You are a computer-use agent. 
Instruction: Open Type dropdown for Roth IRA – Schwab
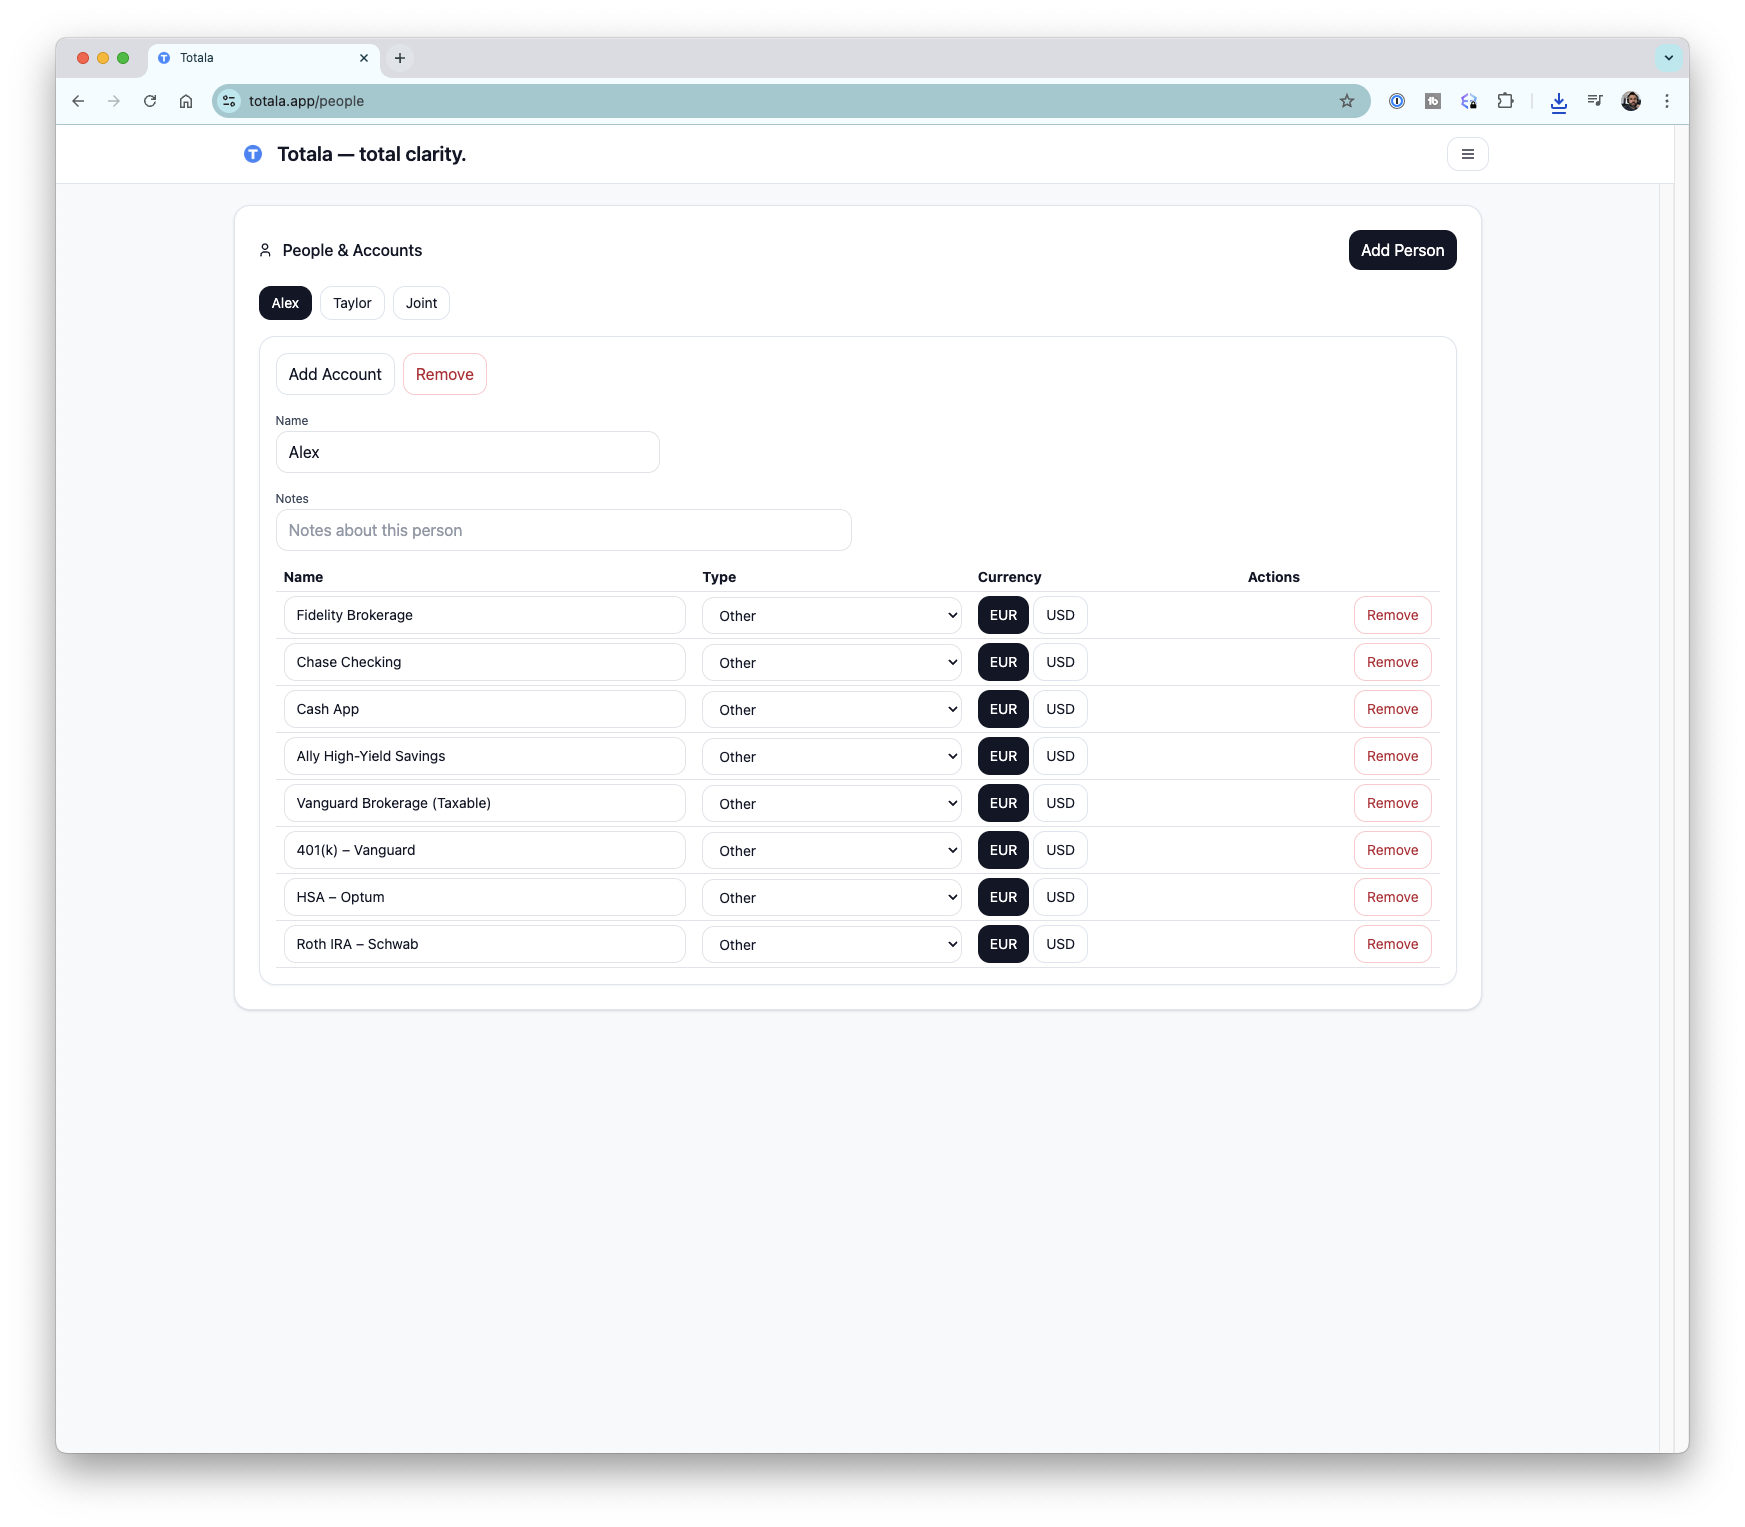coord(832,944)
